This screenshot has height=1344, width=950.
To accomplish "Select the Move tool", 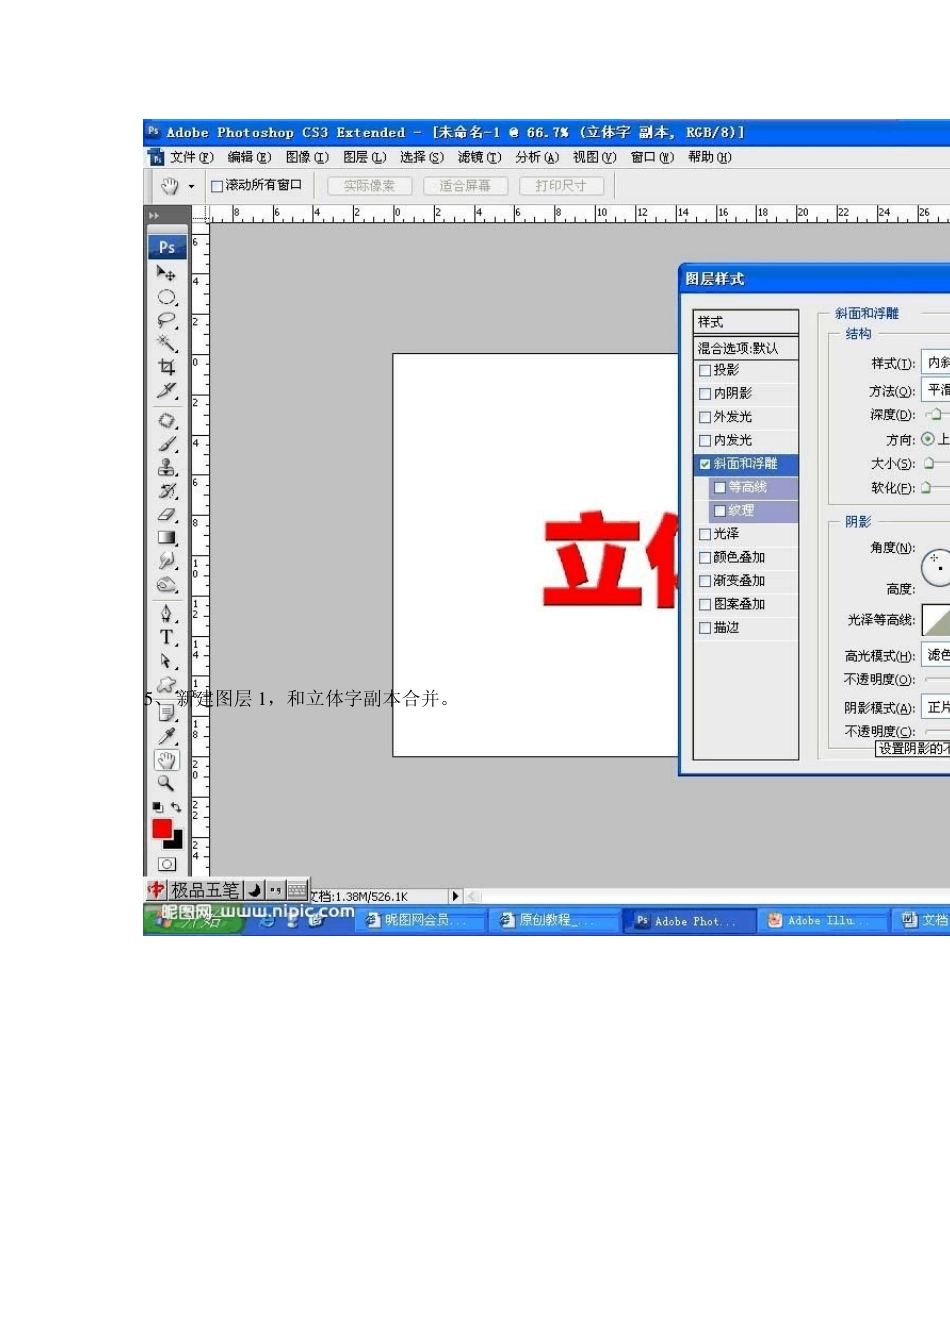I will [166, 273].
